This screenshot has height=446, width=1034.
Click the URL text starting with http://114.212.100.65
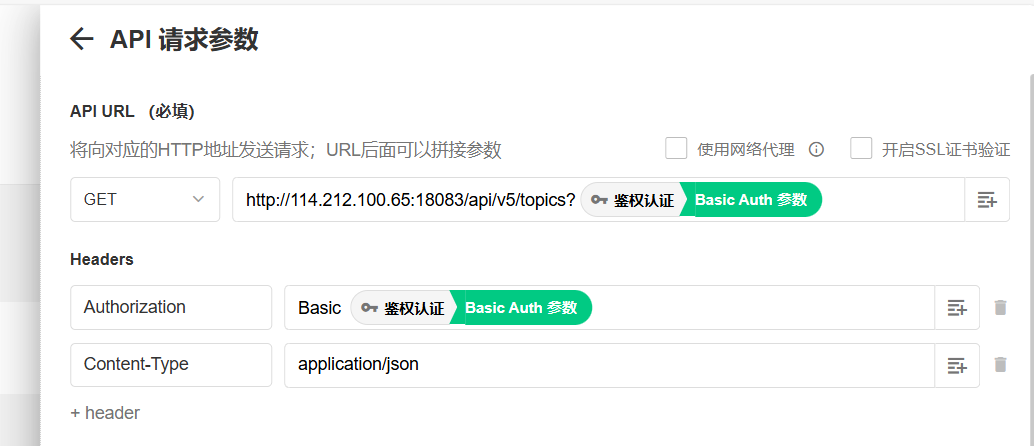[410, 200]
